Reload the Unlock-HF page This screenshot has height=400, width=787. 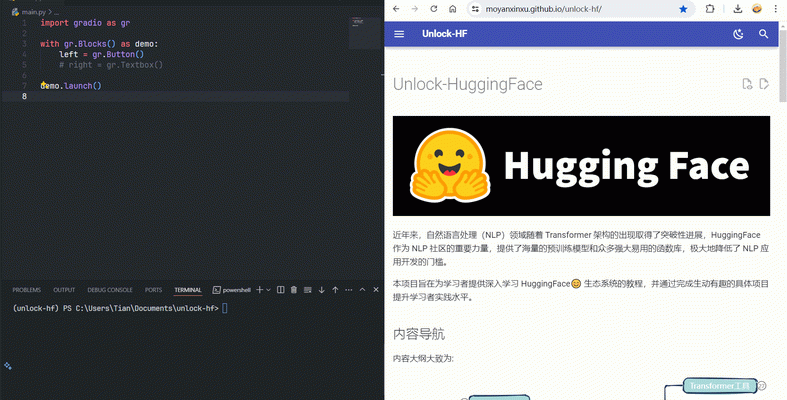click(434, 9)
